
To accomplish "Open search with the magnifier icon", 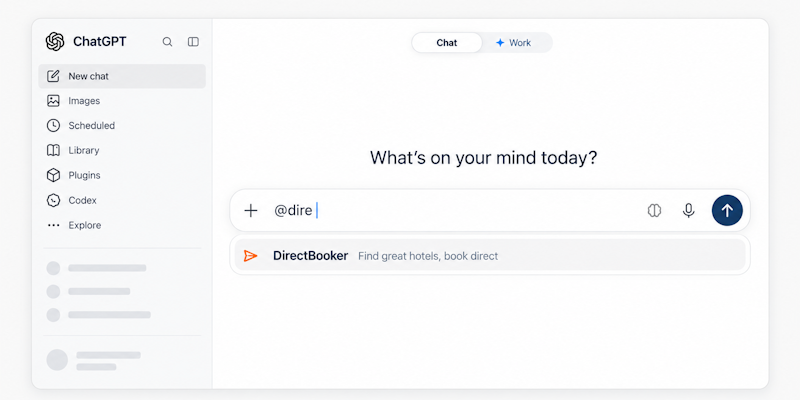I will [167, 42].
